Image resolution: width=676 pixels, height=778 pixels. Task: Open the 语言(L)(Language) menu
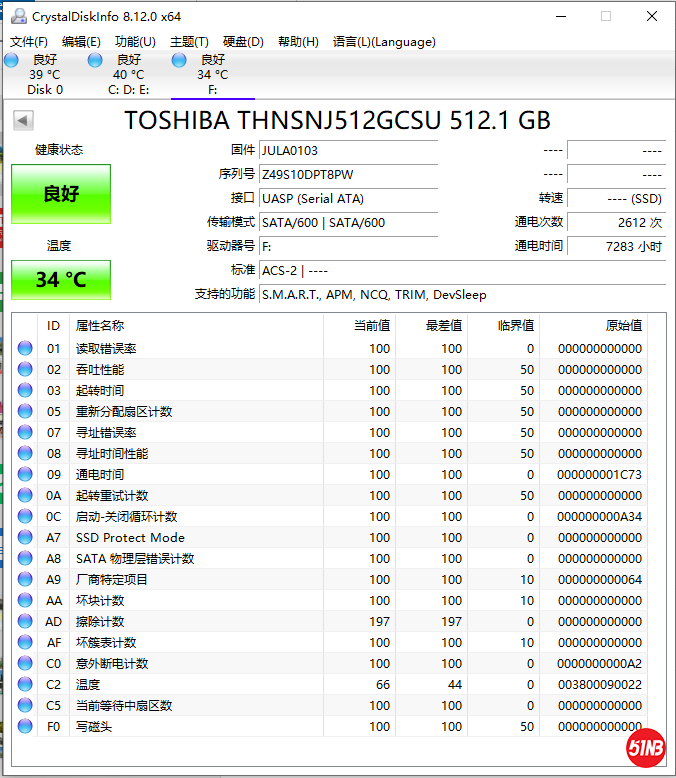(x=384, y=42)
